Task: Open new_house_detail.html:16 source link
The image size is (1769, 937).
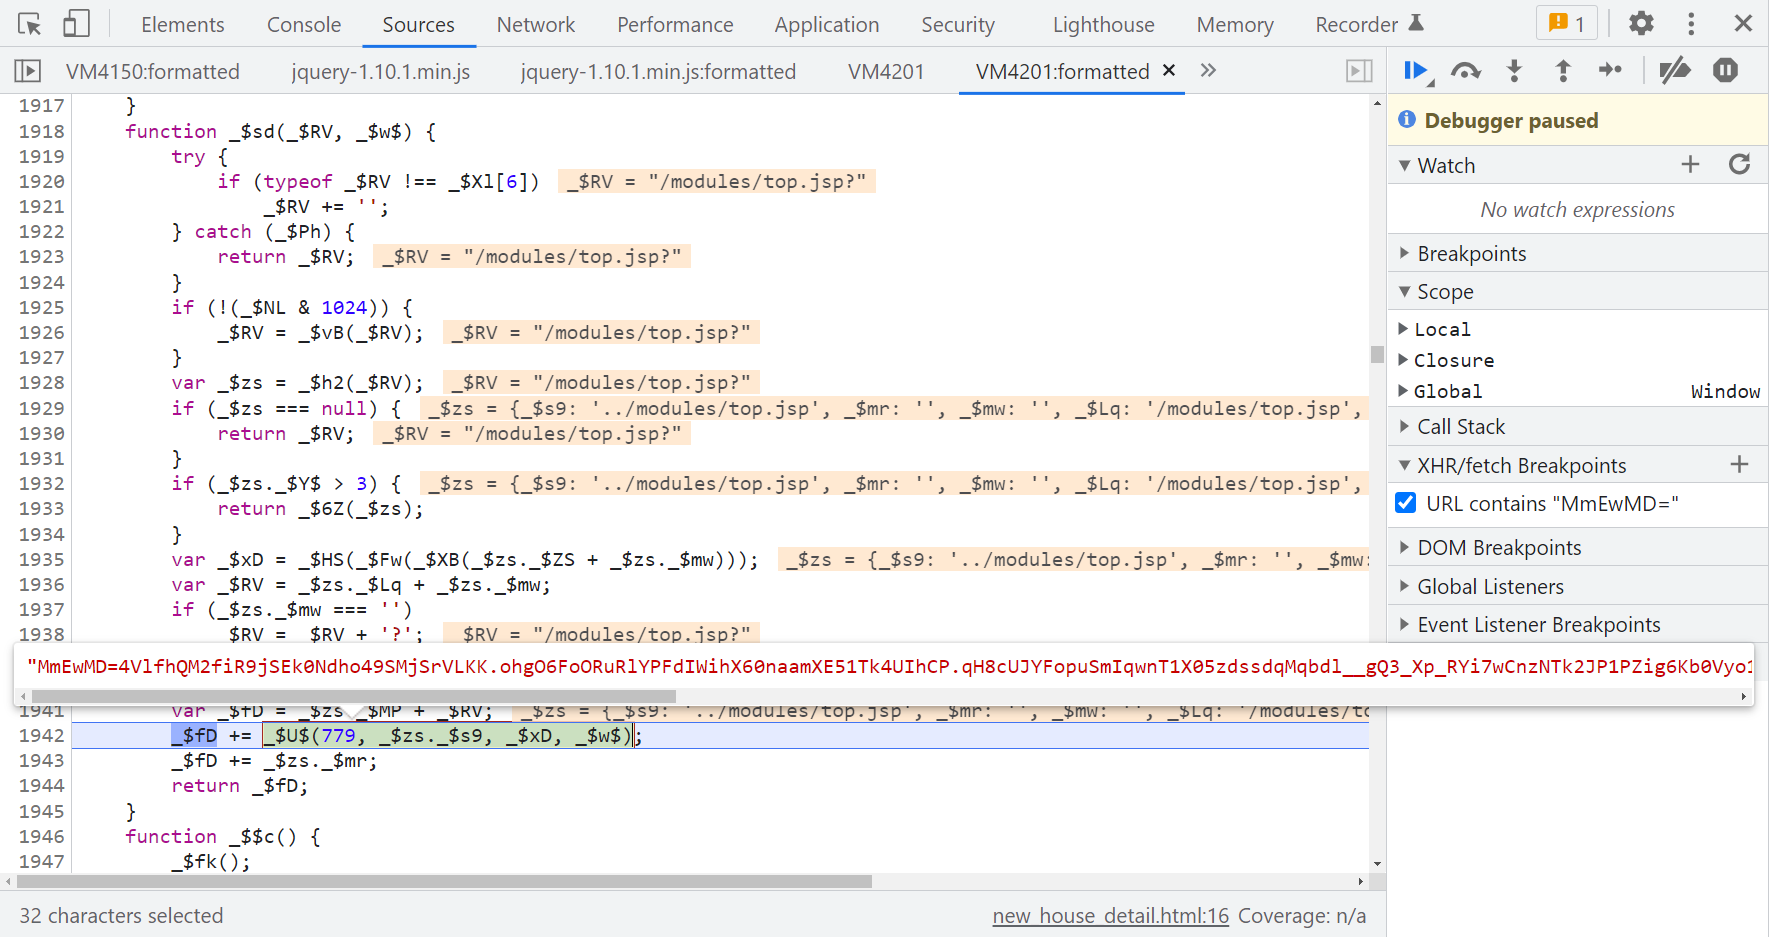Action: (x=1110, y=916)
